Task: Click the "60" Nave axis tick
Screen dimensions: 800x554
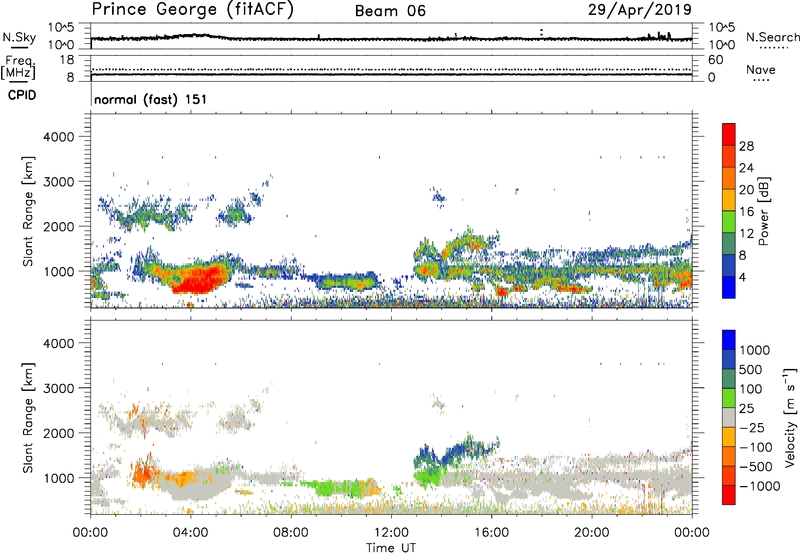Action: click(716, 60)
